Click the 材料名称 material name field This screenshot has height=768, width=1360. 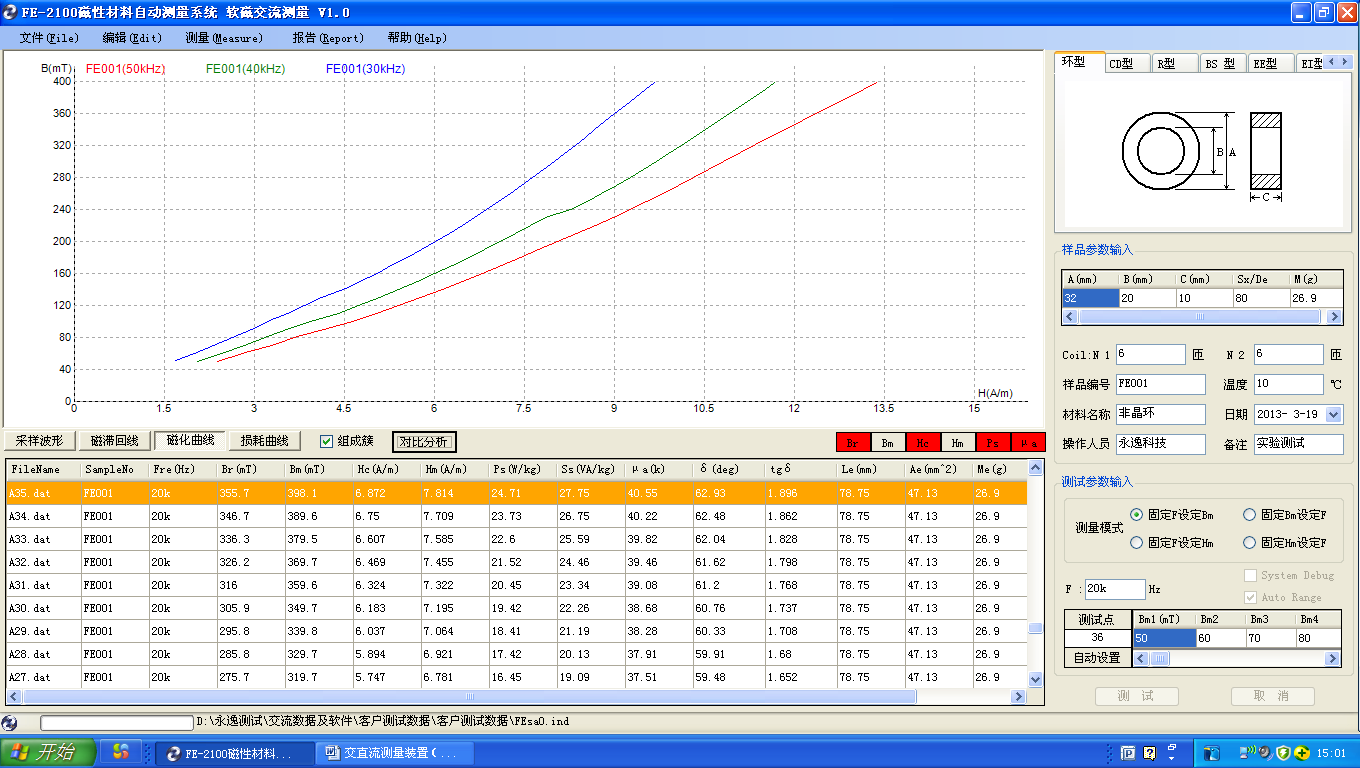coord(1161,414)
